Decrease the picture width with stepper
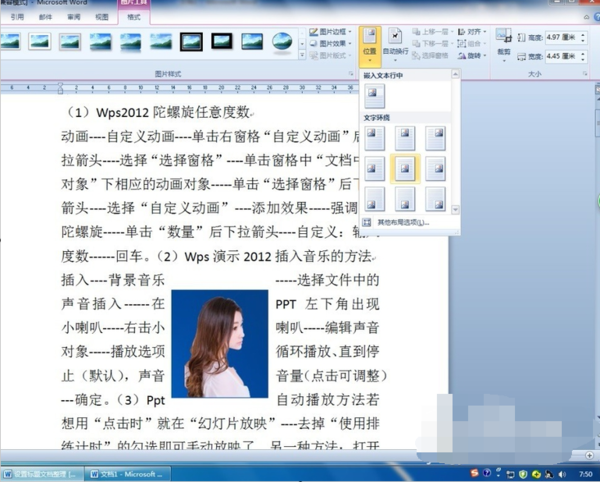600x482 pixels. pos(583,59)
